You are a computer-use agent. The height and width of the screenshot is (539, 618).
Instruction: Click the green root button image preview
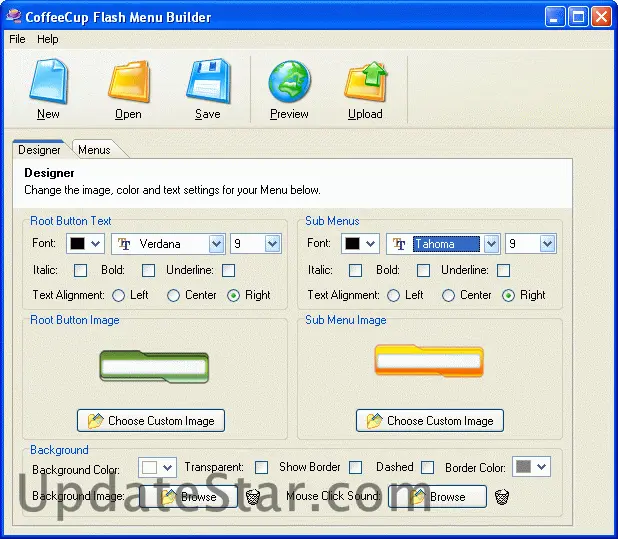click(x=154, y=366)
